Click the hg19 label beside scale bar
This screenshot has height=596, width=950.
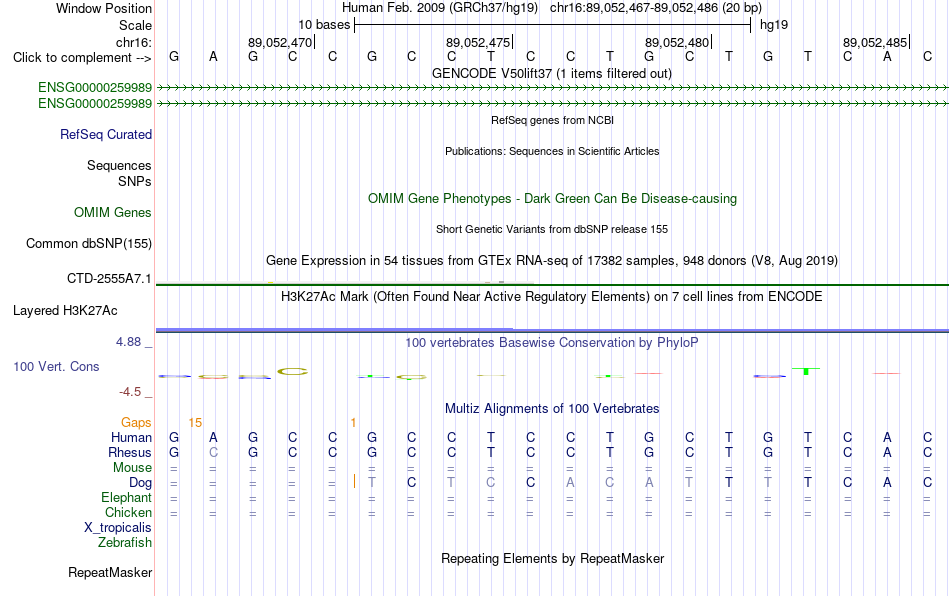pyautogui.click(x=774, y=25)
